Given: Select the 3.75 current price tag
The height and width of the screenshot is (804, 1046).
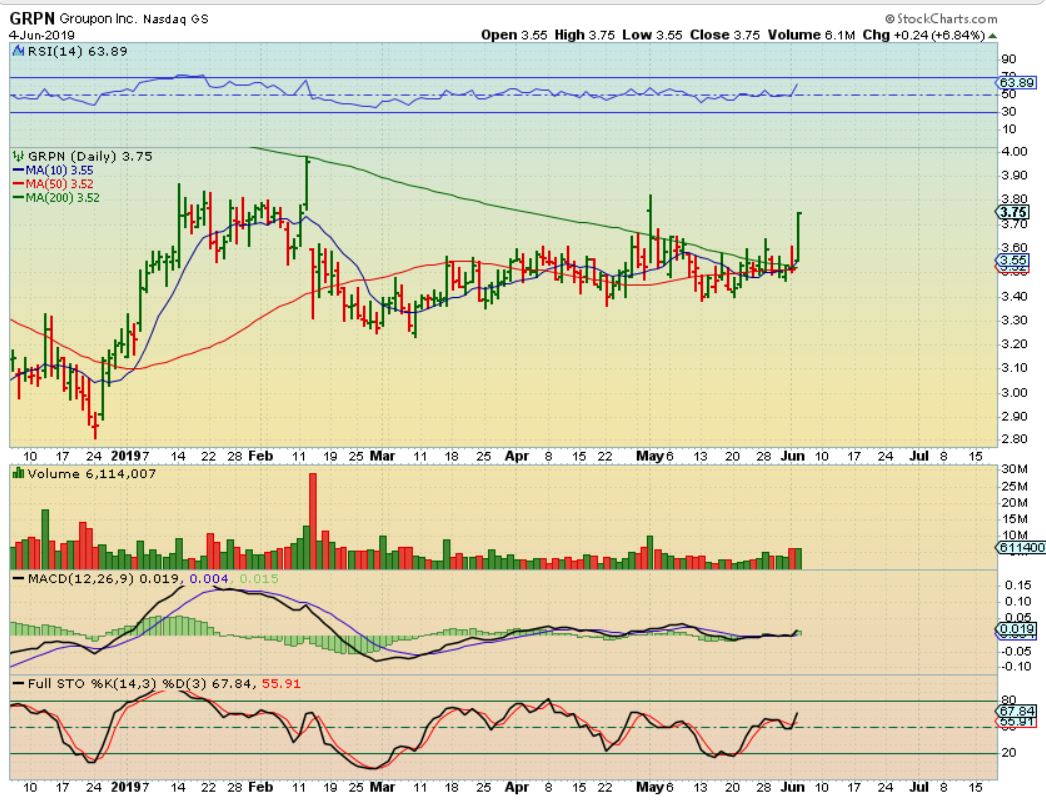Looking at the screenshot, I should pos(1011,212).
